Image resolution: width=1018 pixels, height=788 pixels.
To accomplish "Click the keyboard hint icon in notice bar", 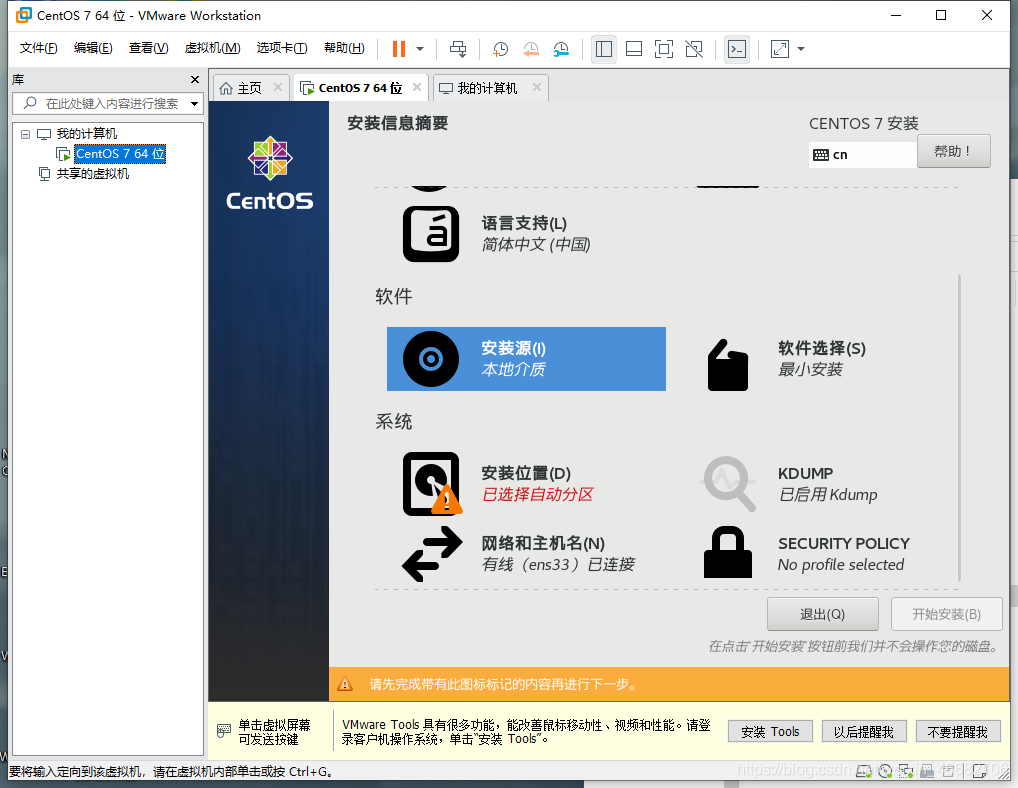I will [223, 731].
